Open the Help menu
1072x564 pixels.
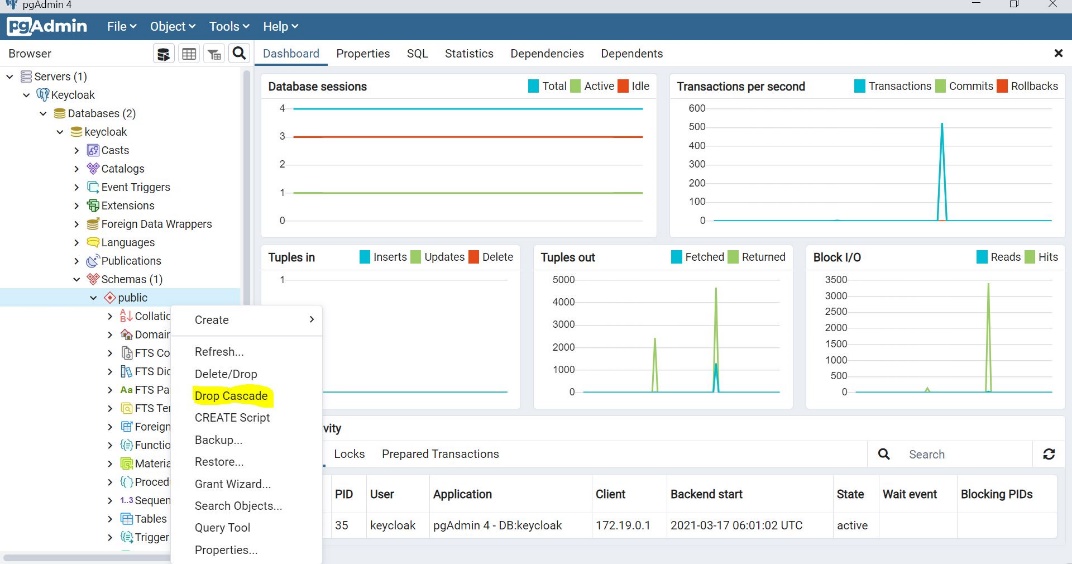pyautogui.click(x=280, y=27)
